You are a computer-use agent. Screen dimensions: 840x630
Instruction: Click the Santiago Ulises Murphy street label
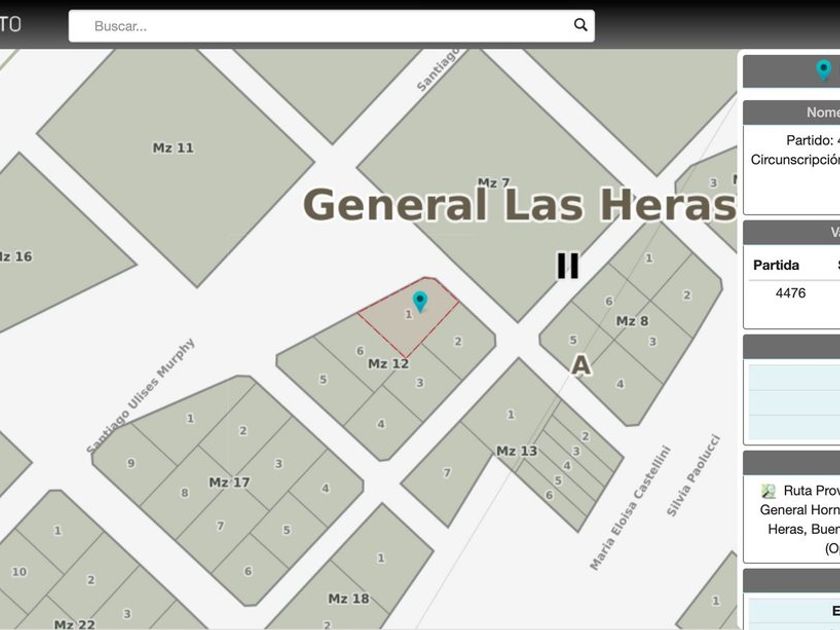[141, 396]
